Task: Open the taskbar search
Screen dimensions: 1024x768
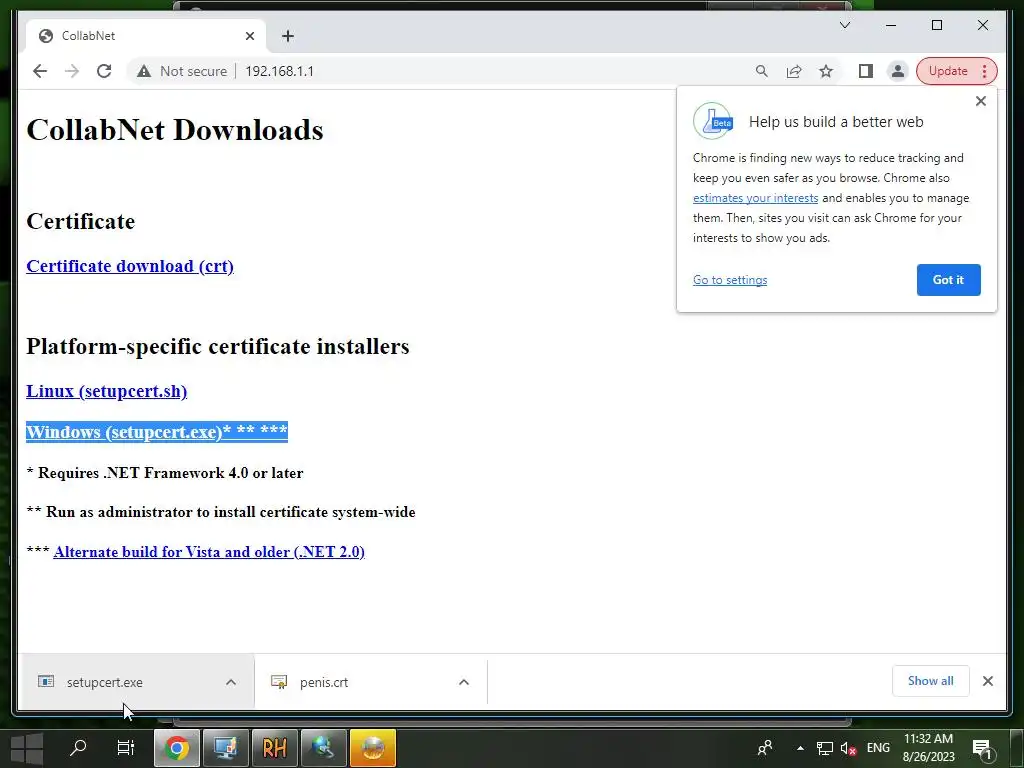Action: [78, 748]
